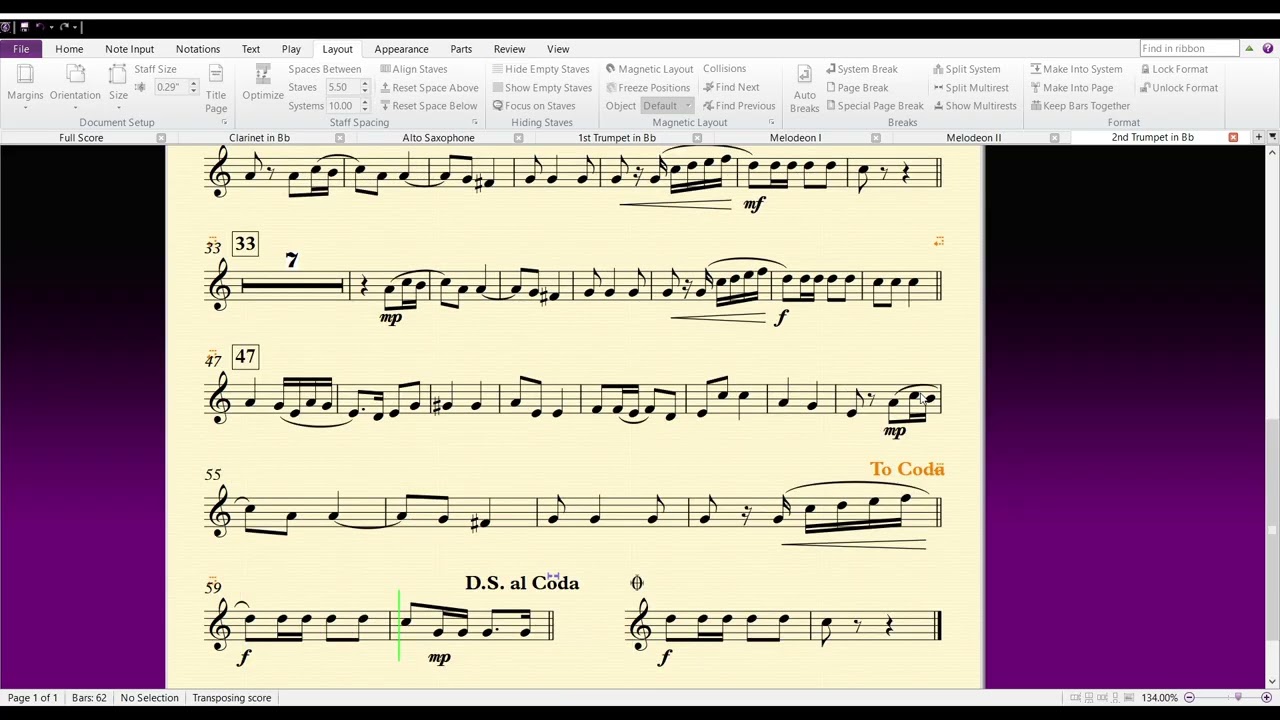Increase Staff Size with stepper arrows

tap(194, 85)
